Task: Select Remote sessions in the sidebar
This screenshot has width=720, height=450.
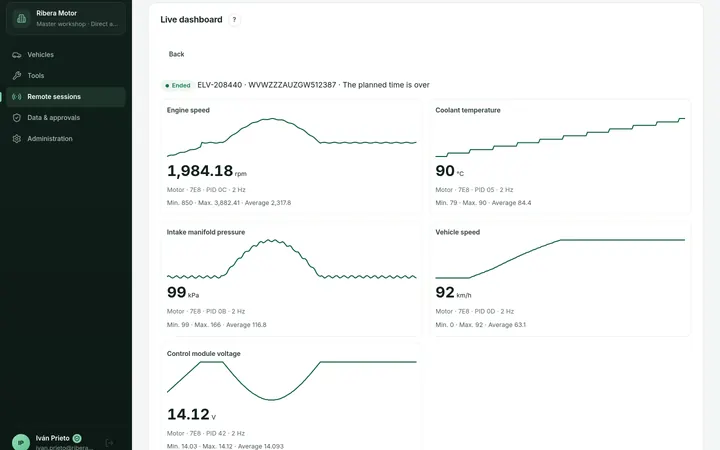Action: (66, 97)
